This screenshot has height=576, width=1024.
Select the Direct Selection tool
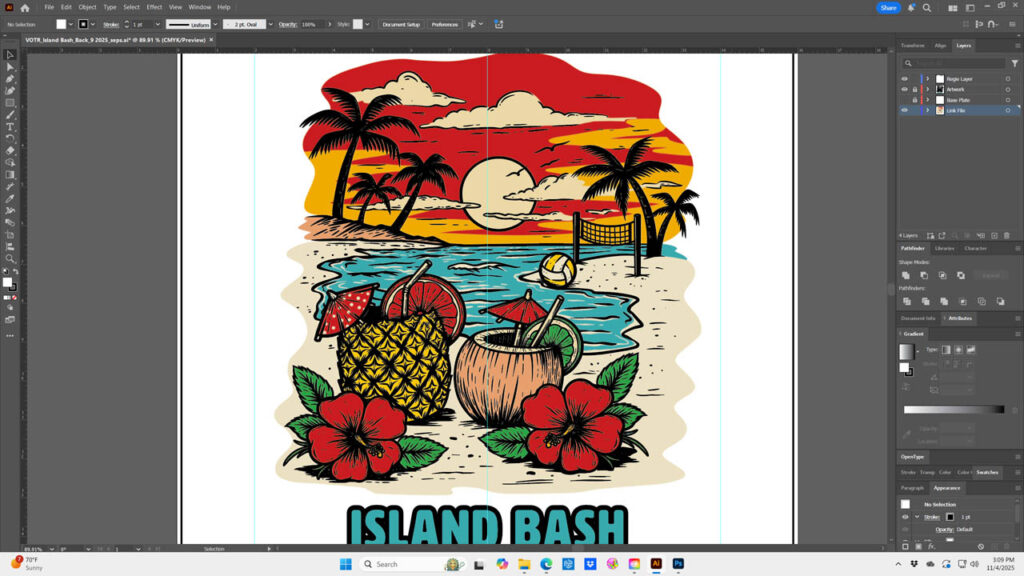click(x=10, y=67)
